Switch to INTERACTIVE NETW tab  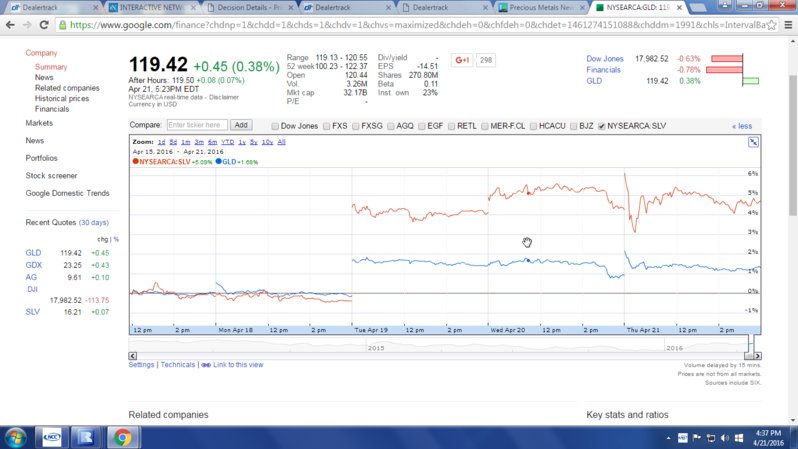click(x=152, y=8)
